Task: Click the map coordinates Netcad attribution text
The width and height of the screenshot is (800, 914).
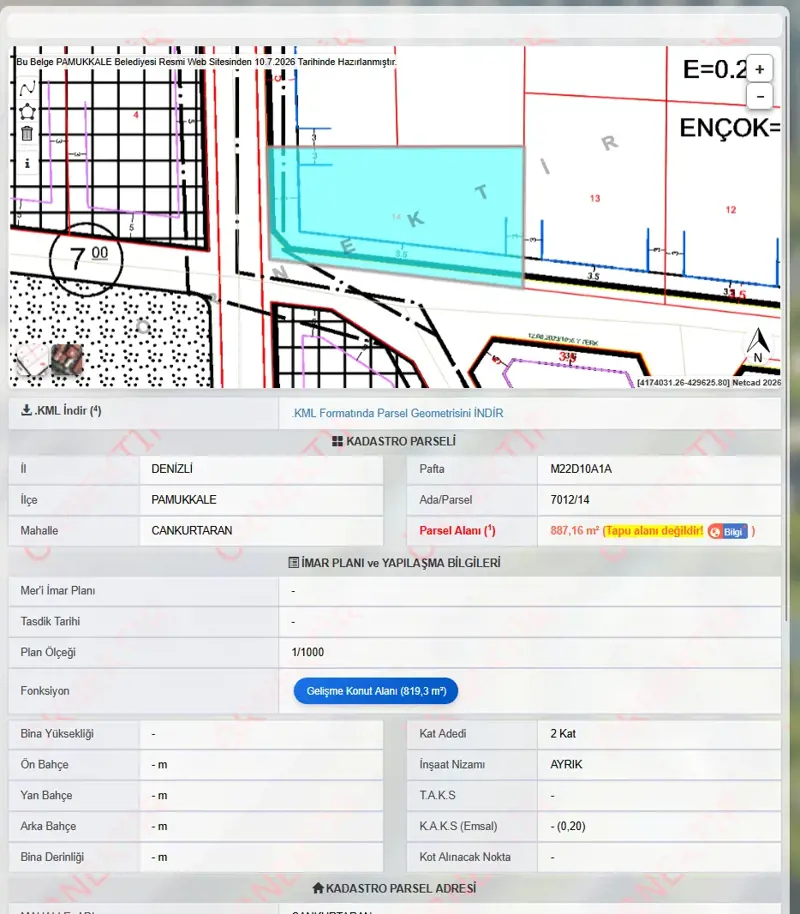Action: point(708,383)
